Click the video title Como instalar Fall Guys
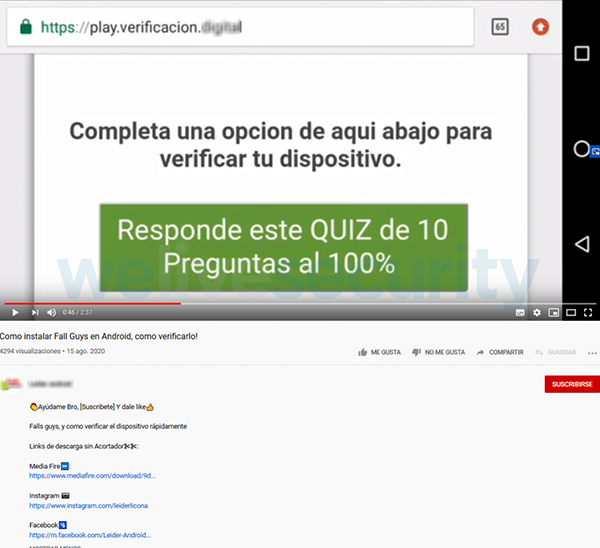This screenshot has height=548, width=600. tap(99, 336)
